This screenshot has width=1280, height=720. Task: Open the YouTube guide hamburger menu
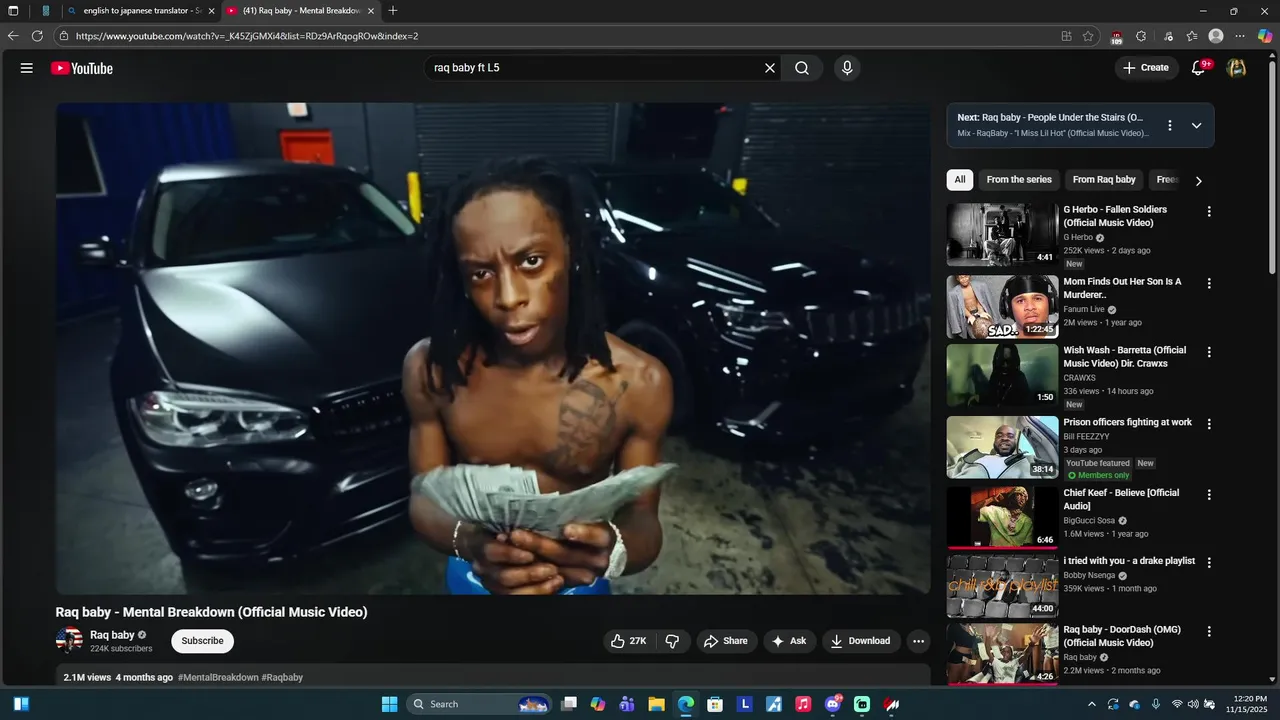click(x=27, y=68)
